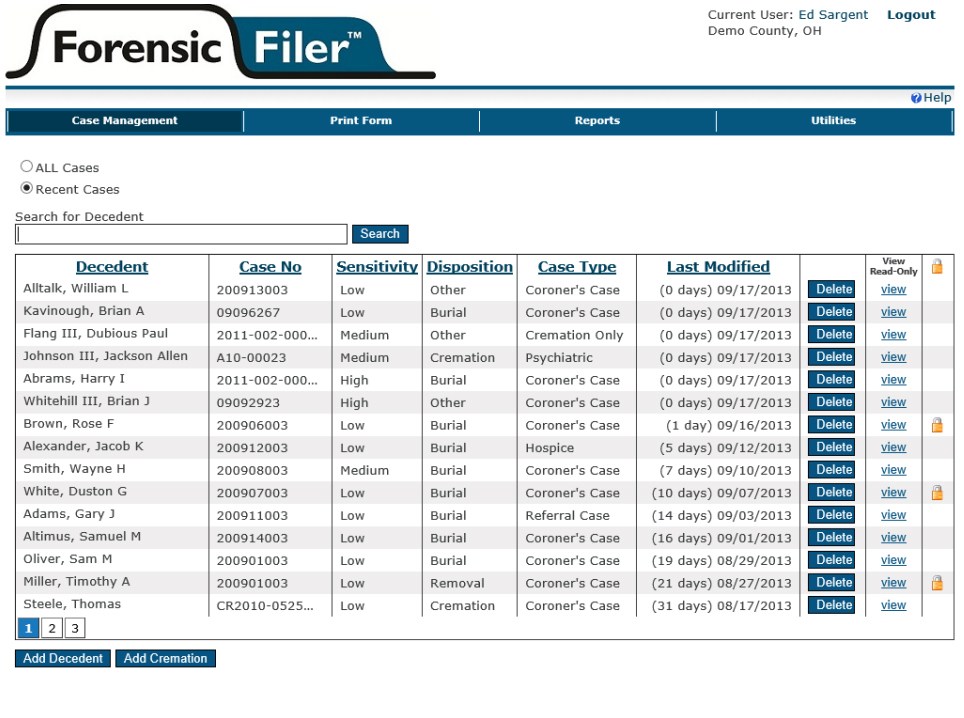Viewport: 964px width, 718px height.
Task: View Smith, Wayne H case read-only
Action: tap(893, 470)
